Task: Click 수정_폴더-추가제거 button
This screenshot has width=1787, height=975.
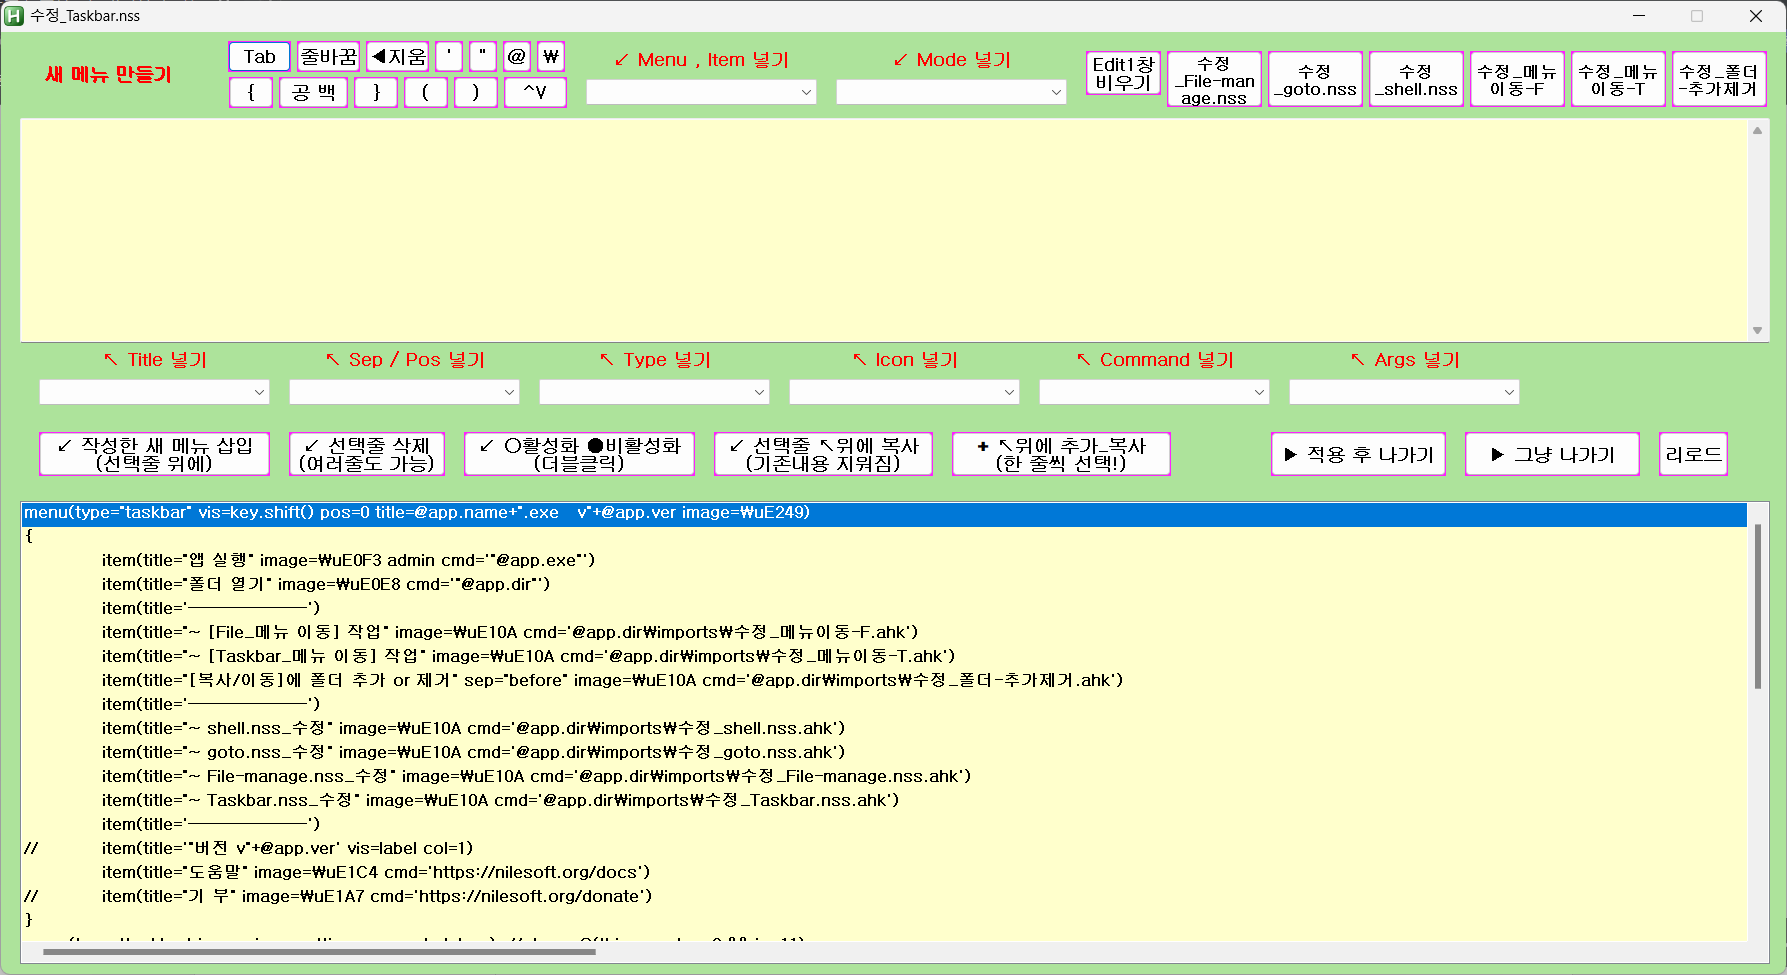Action: click(1719, 80)
